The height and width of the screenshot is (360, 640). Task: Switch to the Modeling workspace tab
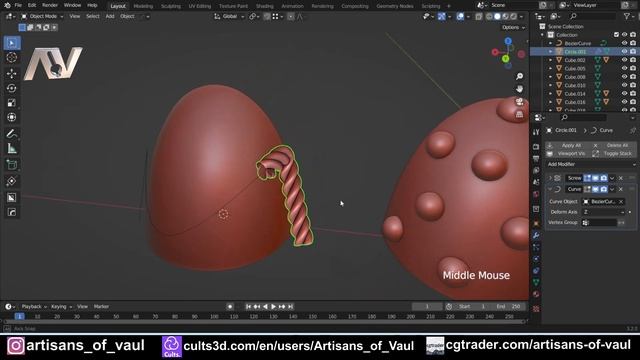[143, 6]
